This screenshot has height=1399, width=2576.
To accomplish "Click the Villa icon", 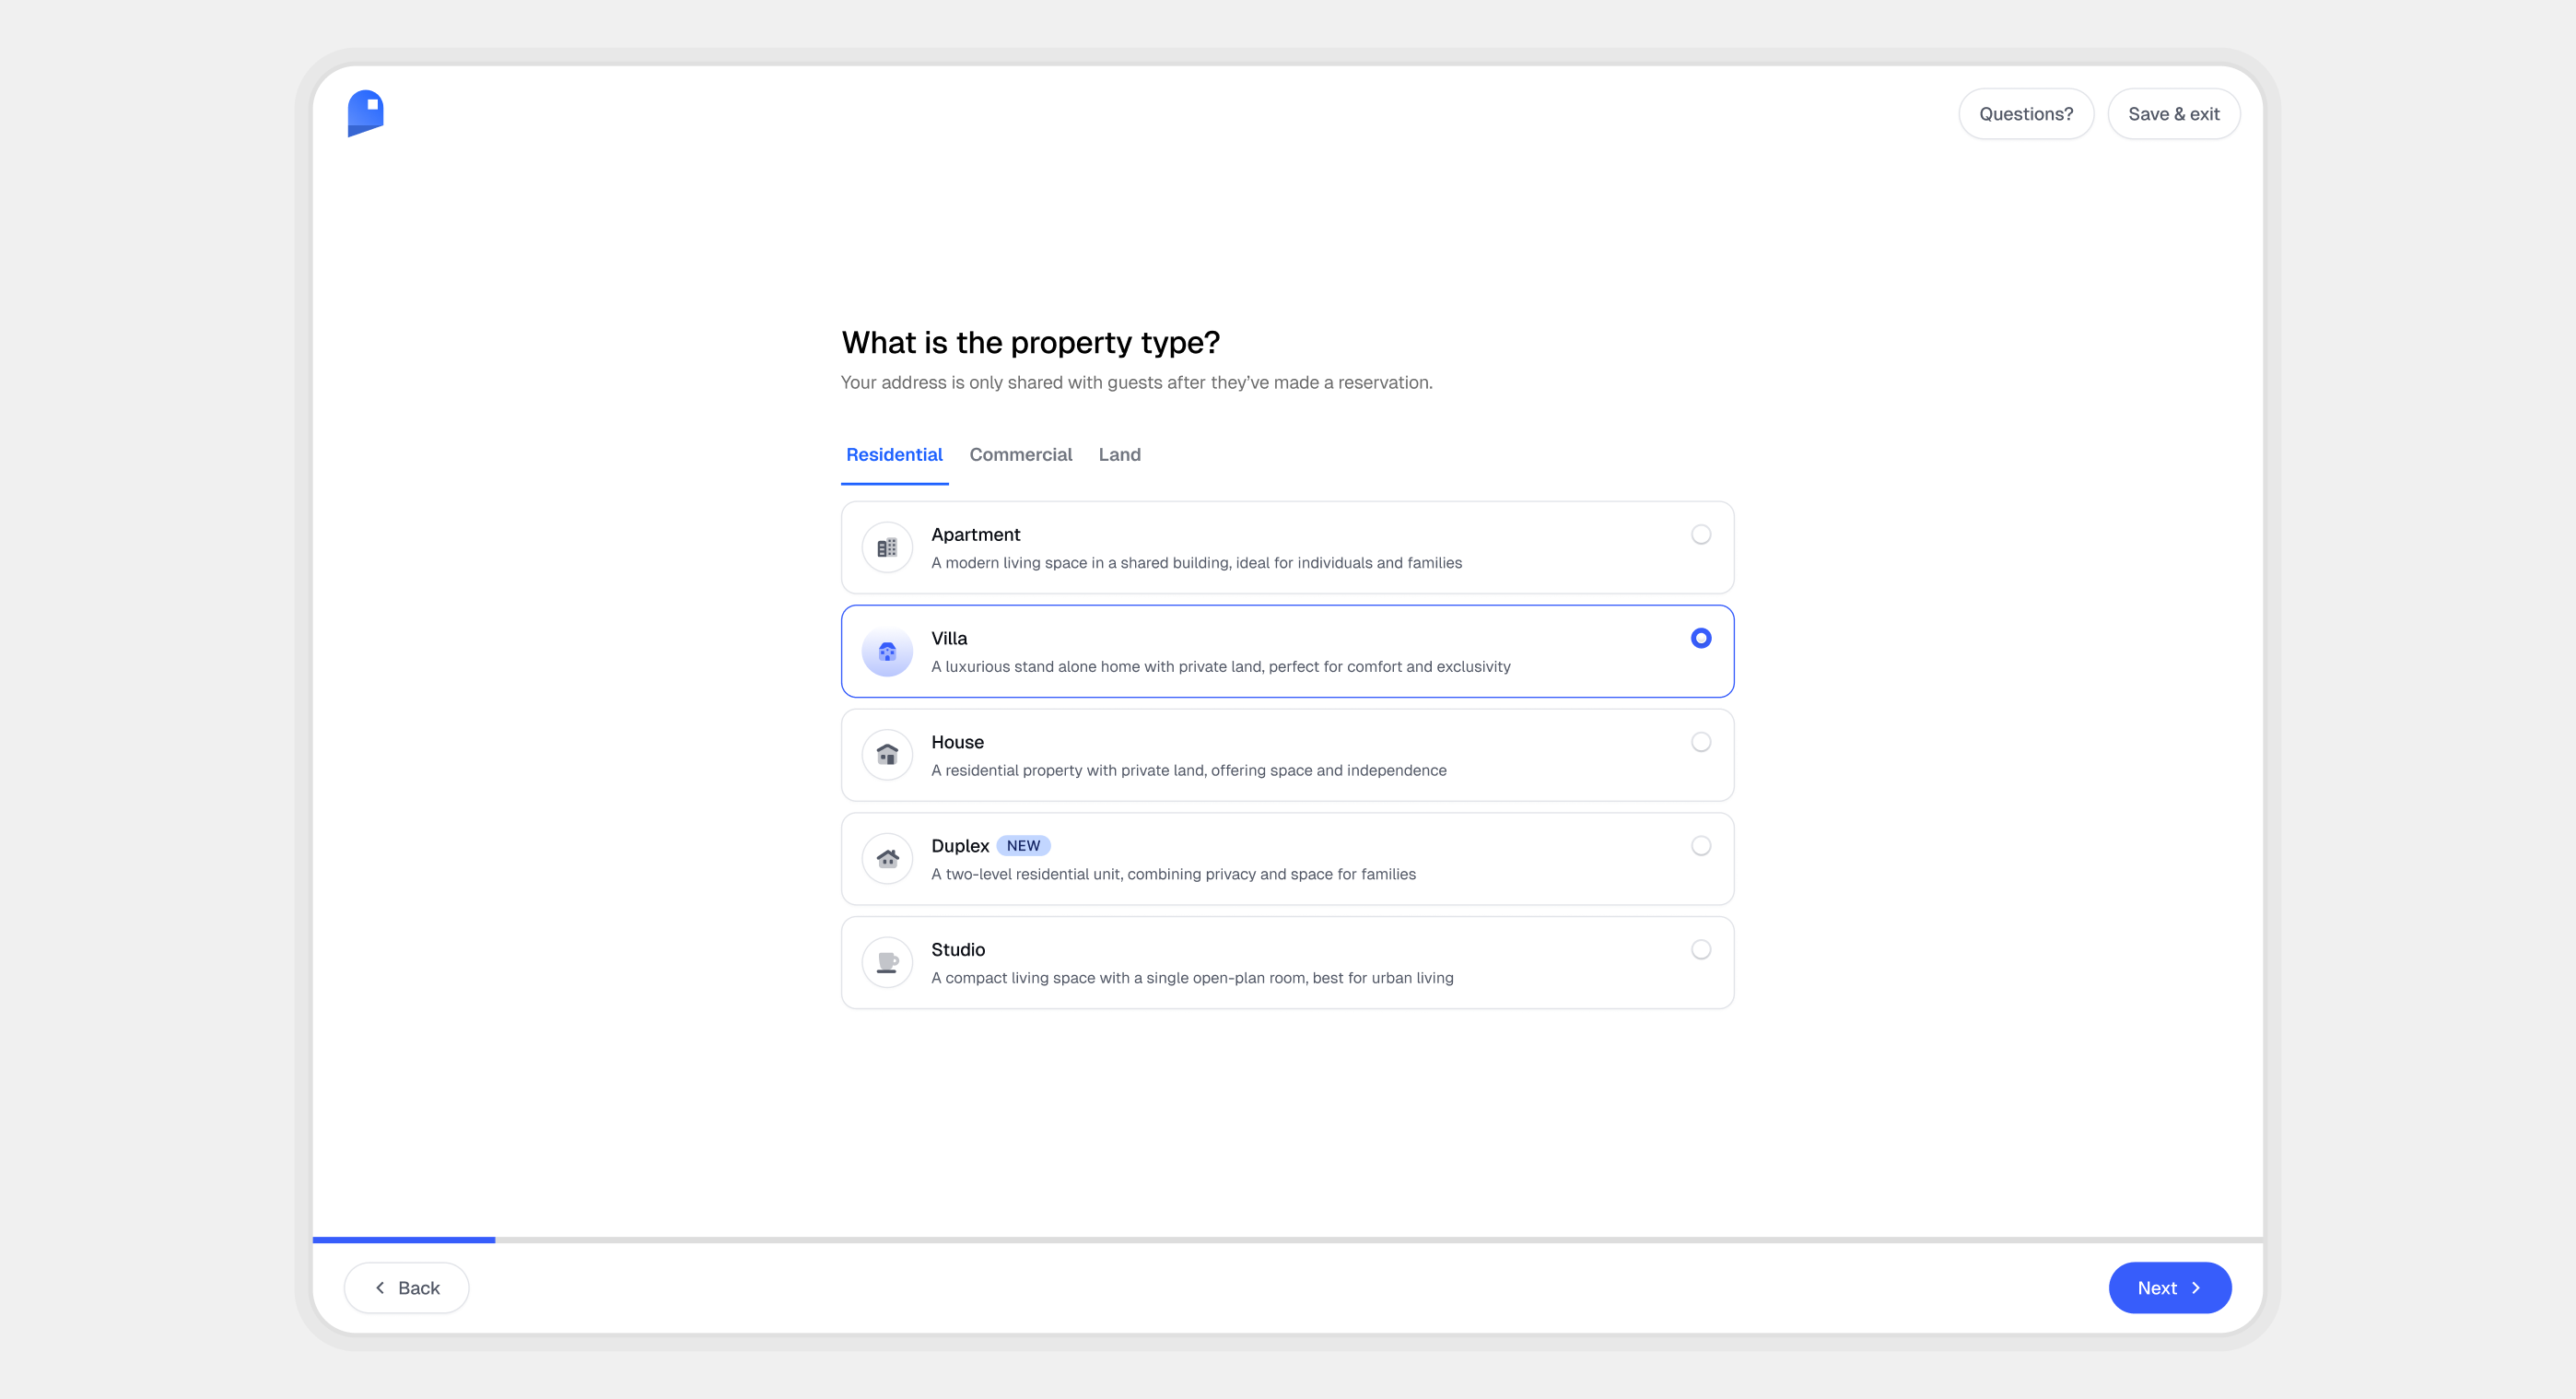I will tap(887, 652).
